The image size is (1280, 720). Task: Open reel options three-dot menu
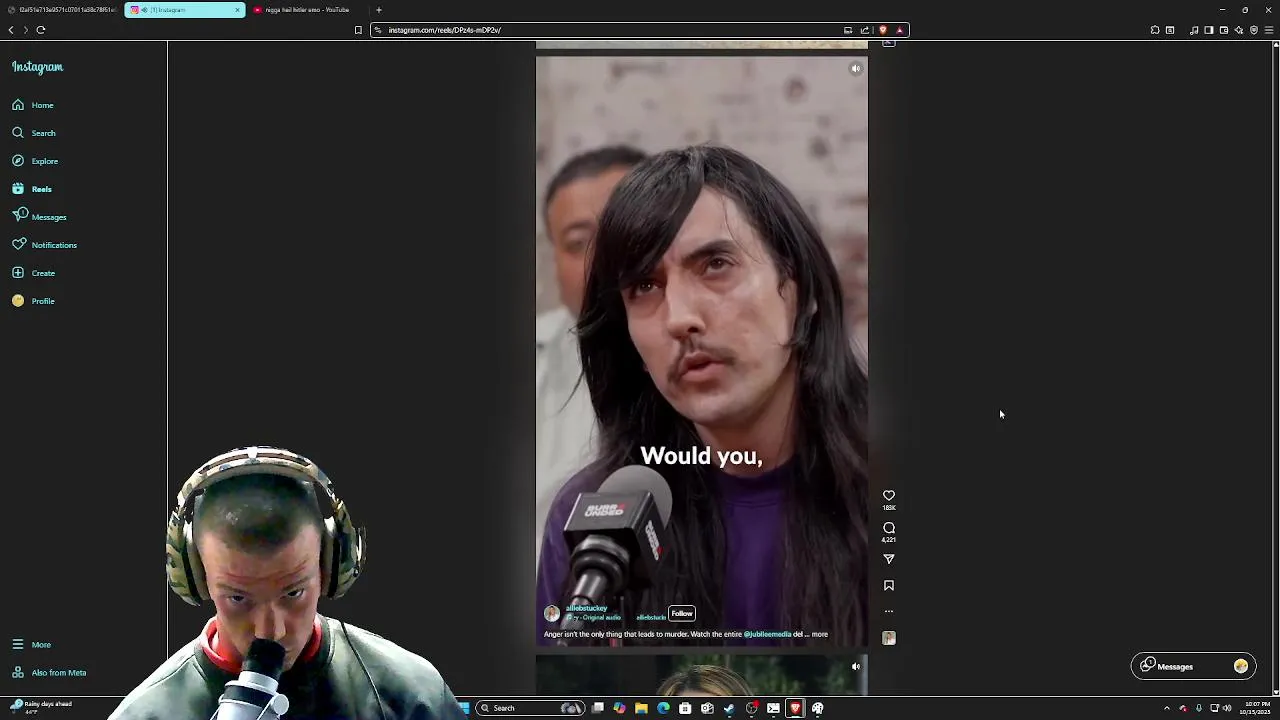(x=889, y=611)
